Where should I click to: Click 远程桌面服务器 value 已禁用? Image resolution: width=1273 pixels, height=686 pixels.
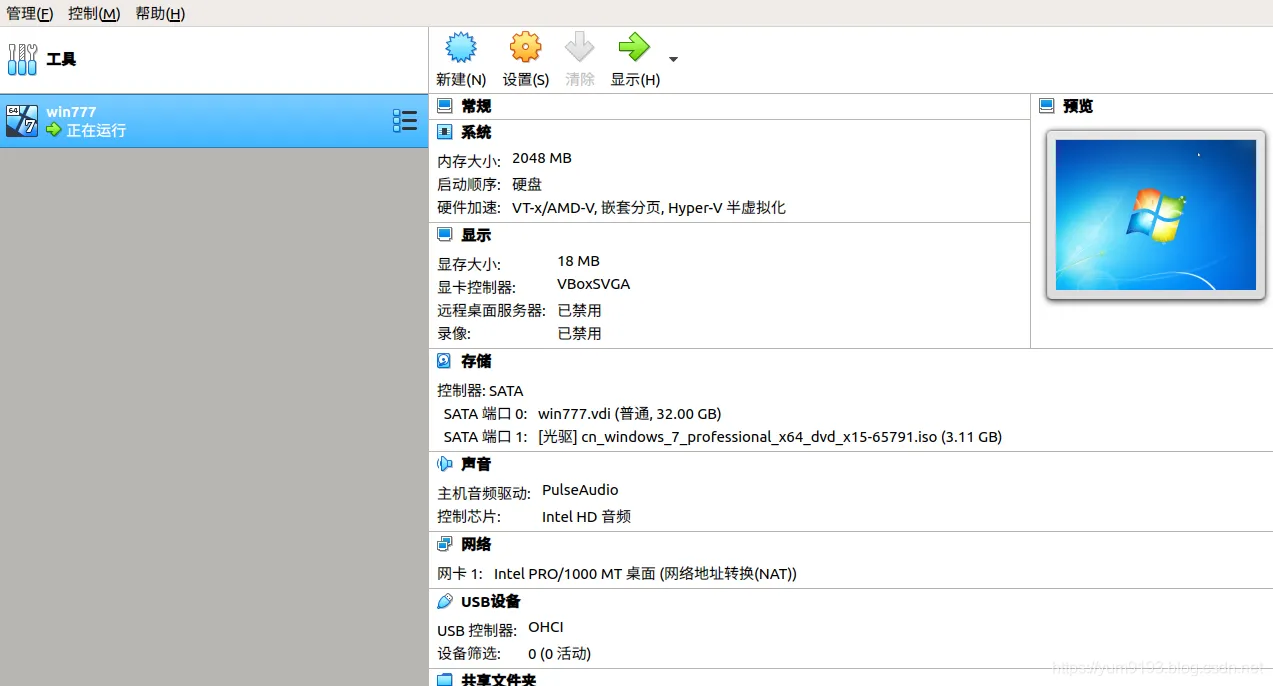580,310
